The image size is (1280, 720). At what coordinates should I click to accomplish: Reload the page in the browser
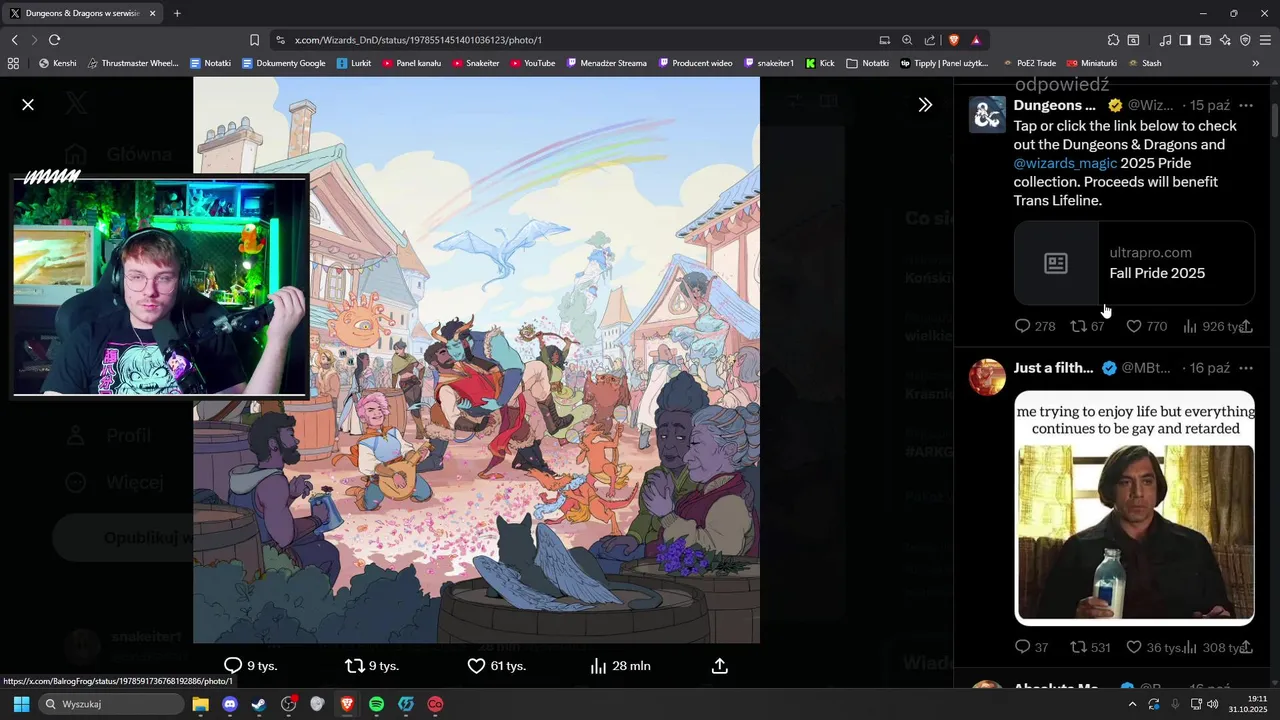click(x=54, y=40)
